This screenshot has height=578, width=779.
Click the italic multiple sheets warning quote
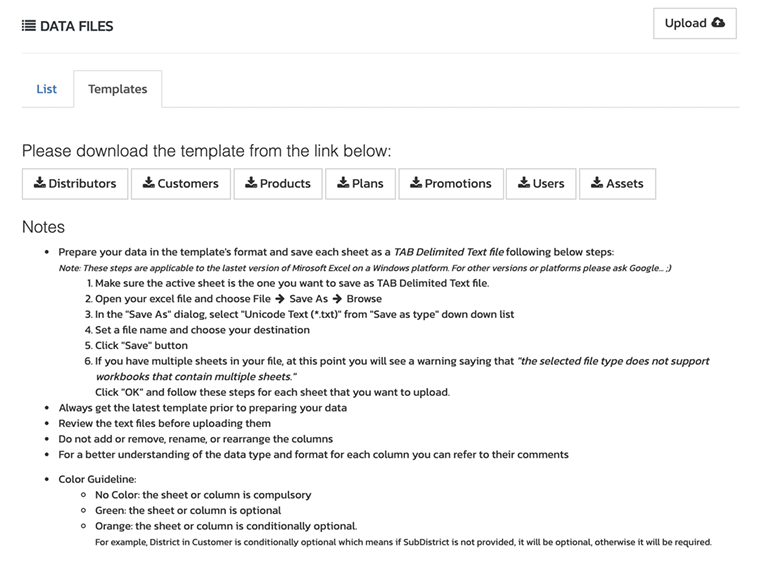[x=613, y=361]
